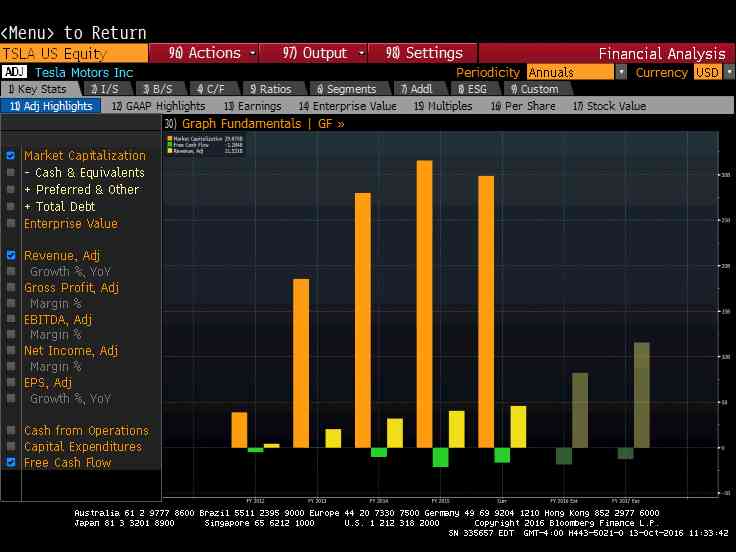The image size is (736, 552).
Task: Check Margin % under EBITDA, Adj
Action: point(11,335)
